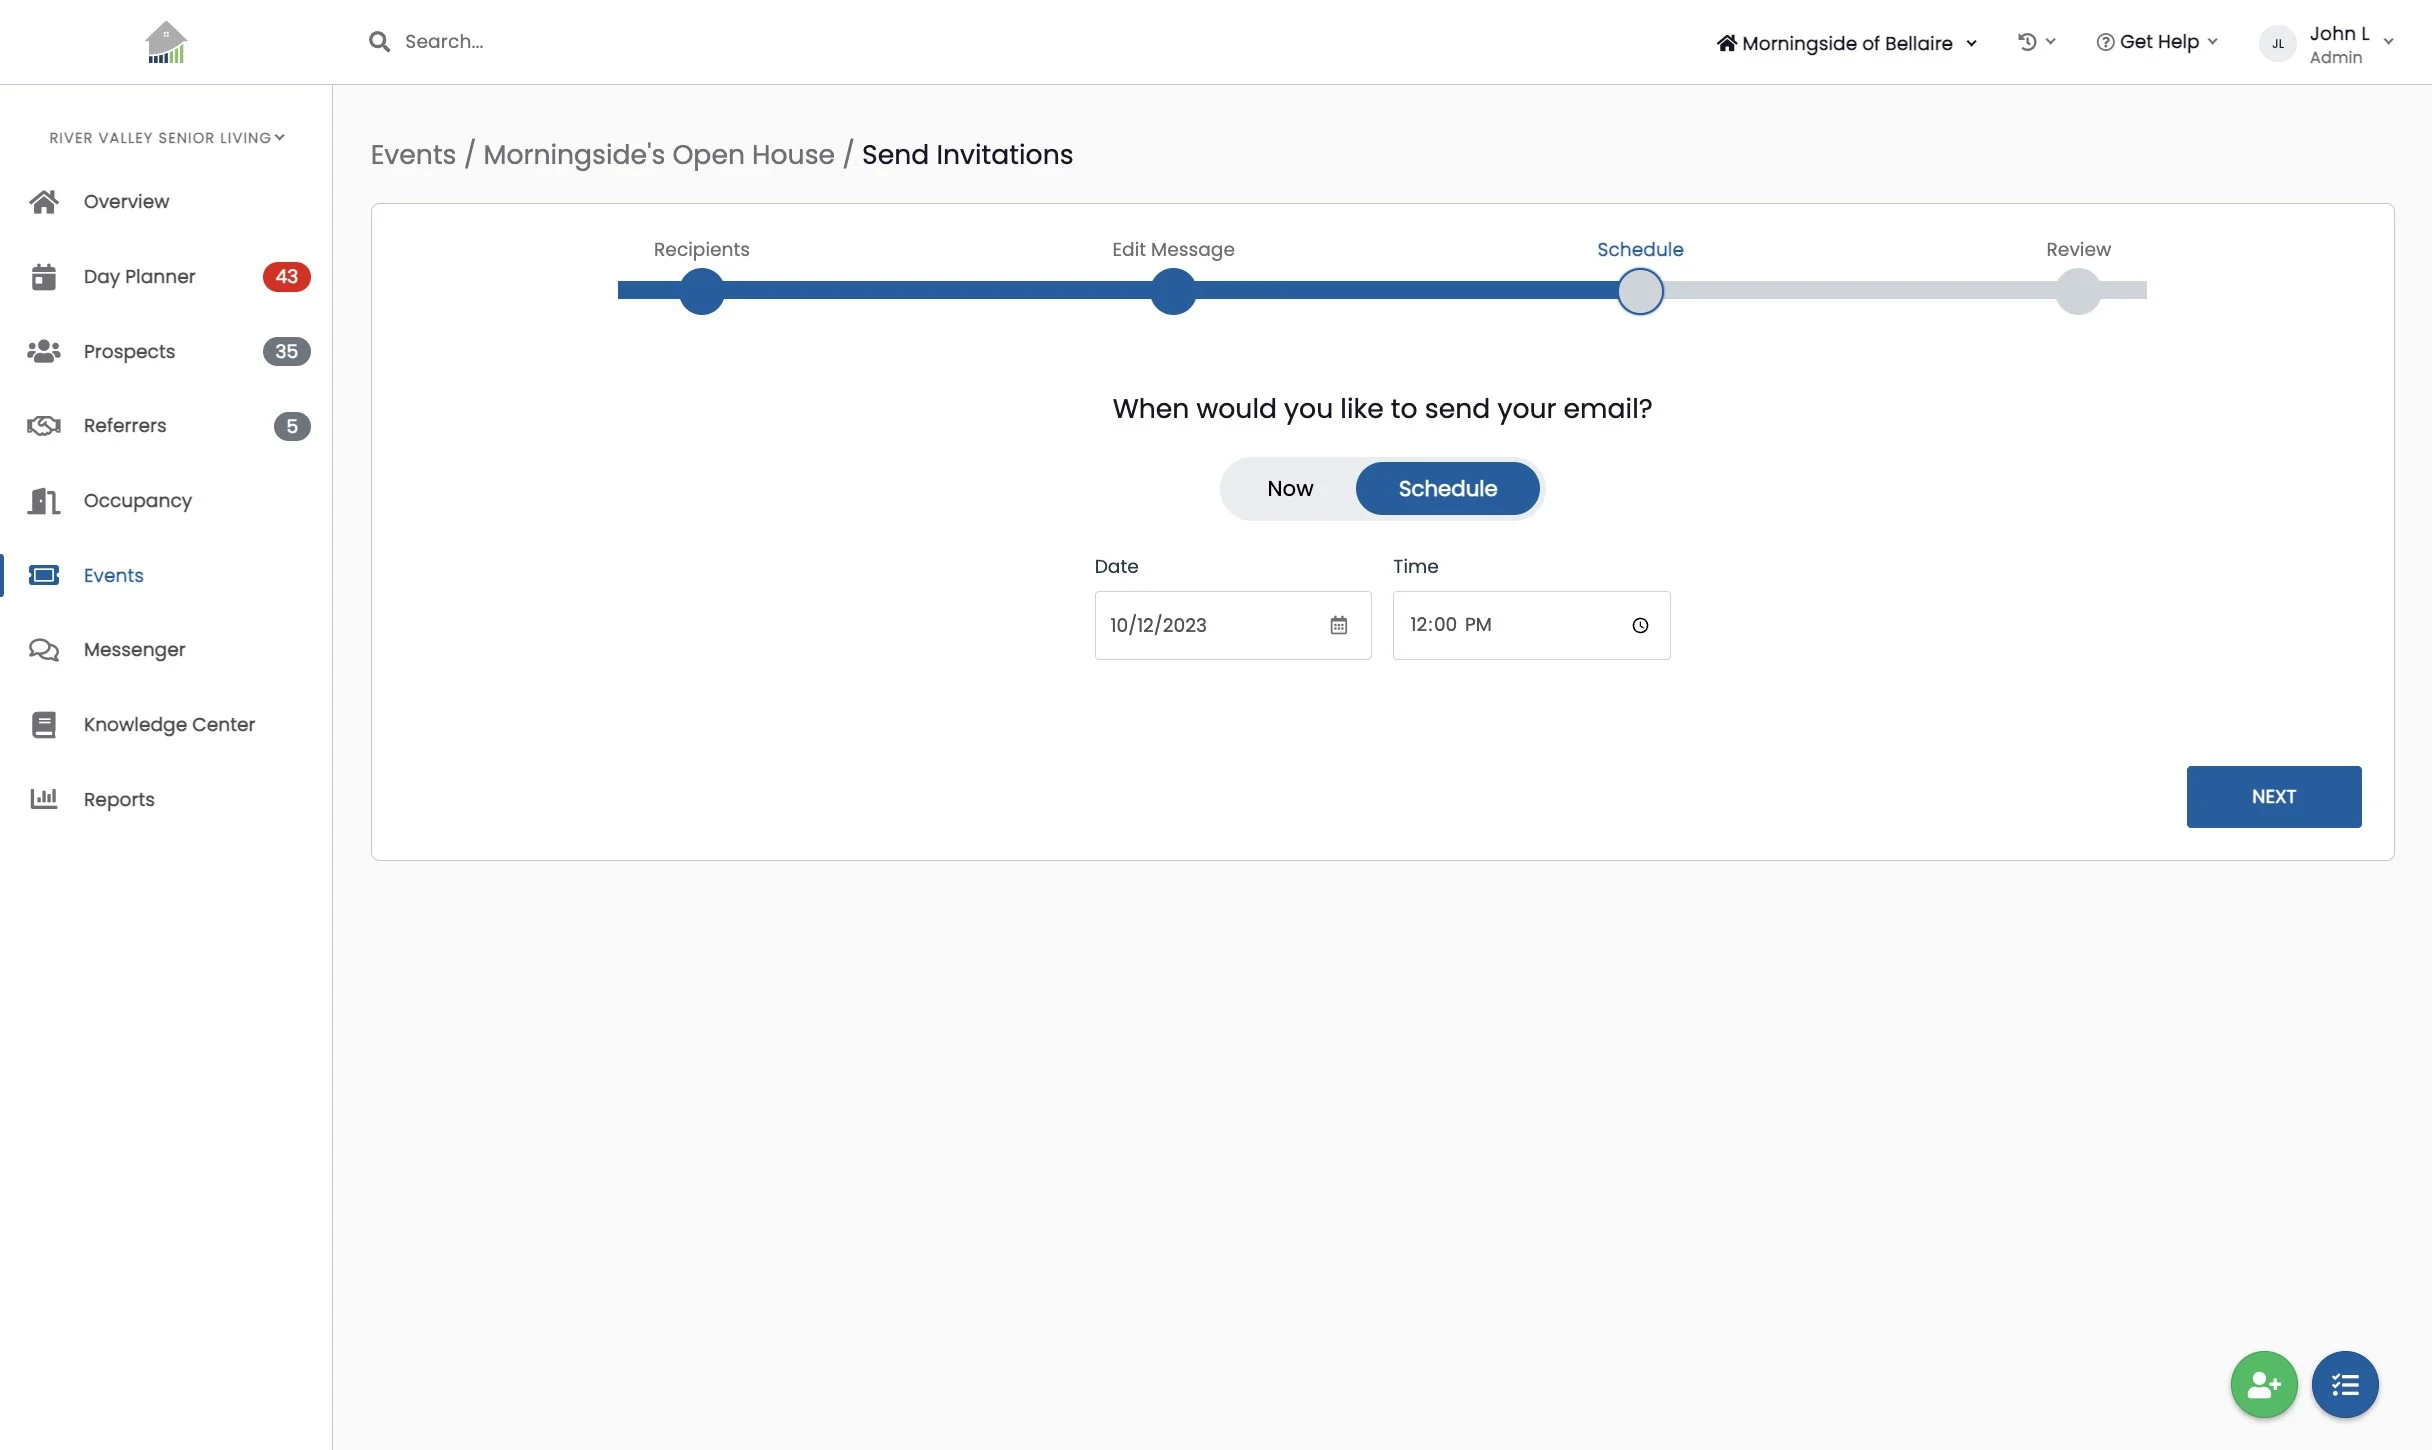Expand the Morningside of Bellaire community dropdown
Image resolution: width=2432 pixels, height=1450 pixels.
[x=1847, y=43]
